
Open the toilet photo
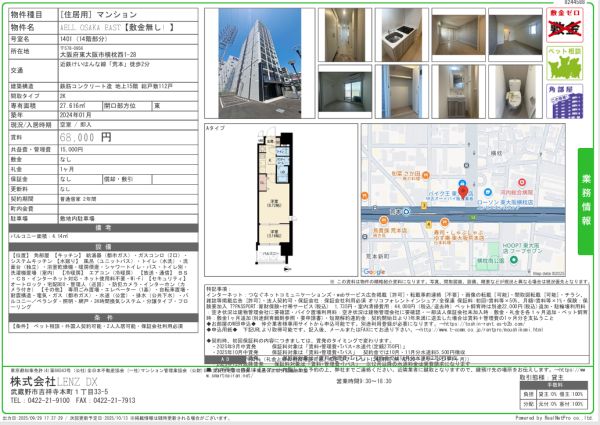[x=515, y=91]
